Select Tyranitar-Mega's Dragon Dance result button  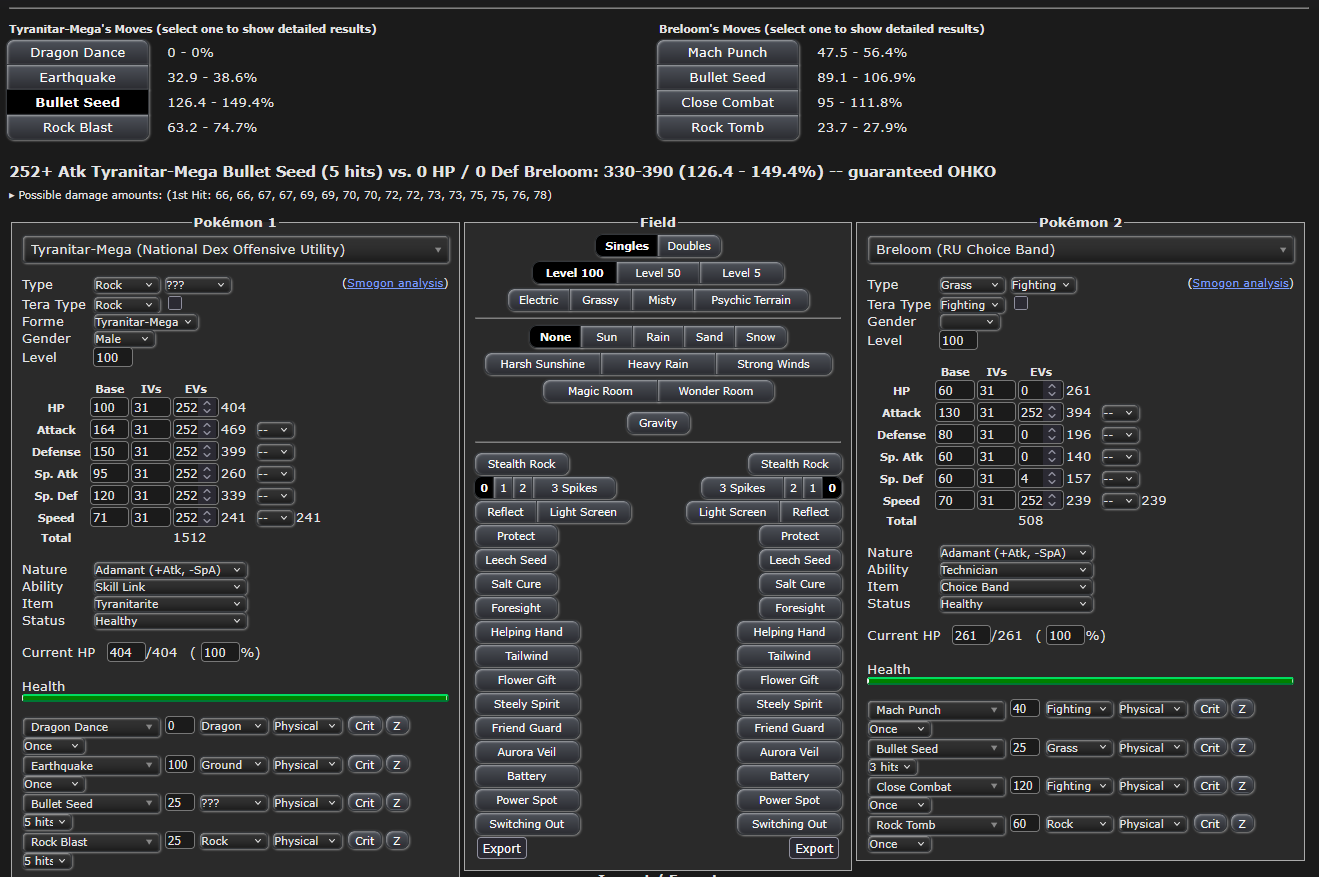[78, 53]
